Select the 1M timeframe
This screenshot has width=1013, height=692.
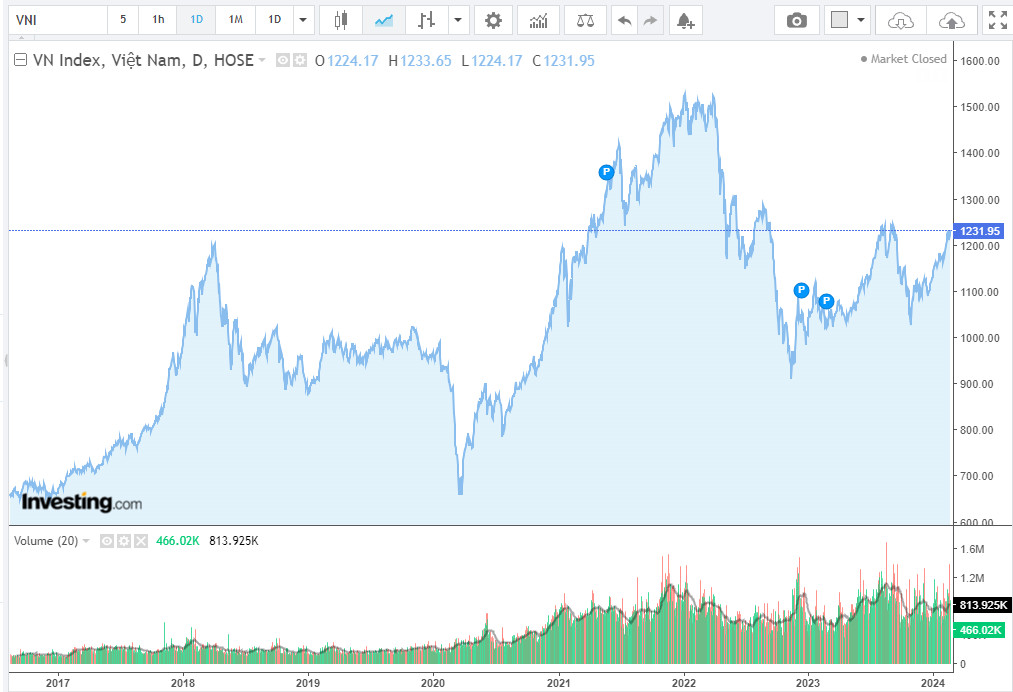235,20
